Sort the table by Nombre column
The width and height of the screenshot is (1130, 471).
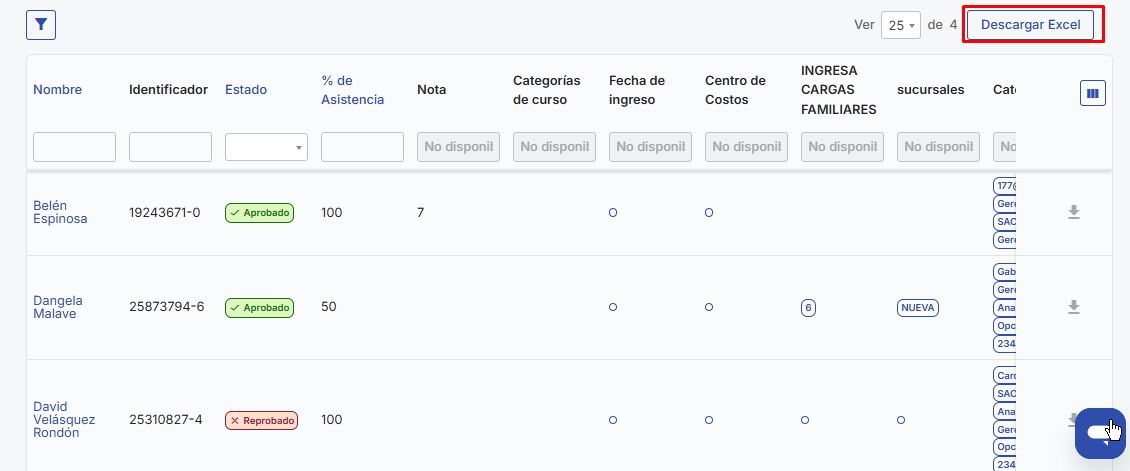57,90
